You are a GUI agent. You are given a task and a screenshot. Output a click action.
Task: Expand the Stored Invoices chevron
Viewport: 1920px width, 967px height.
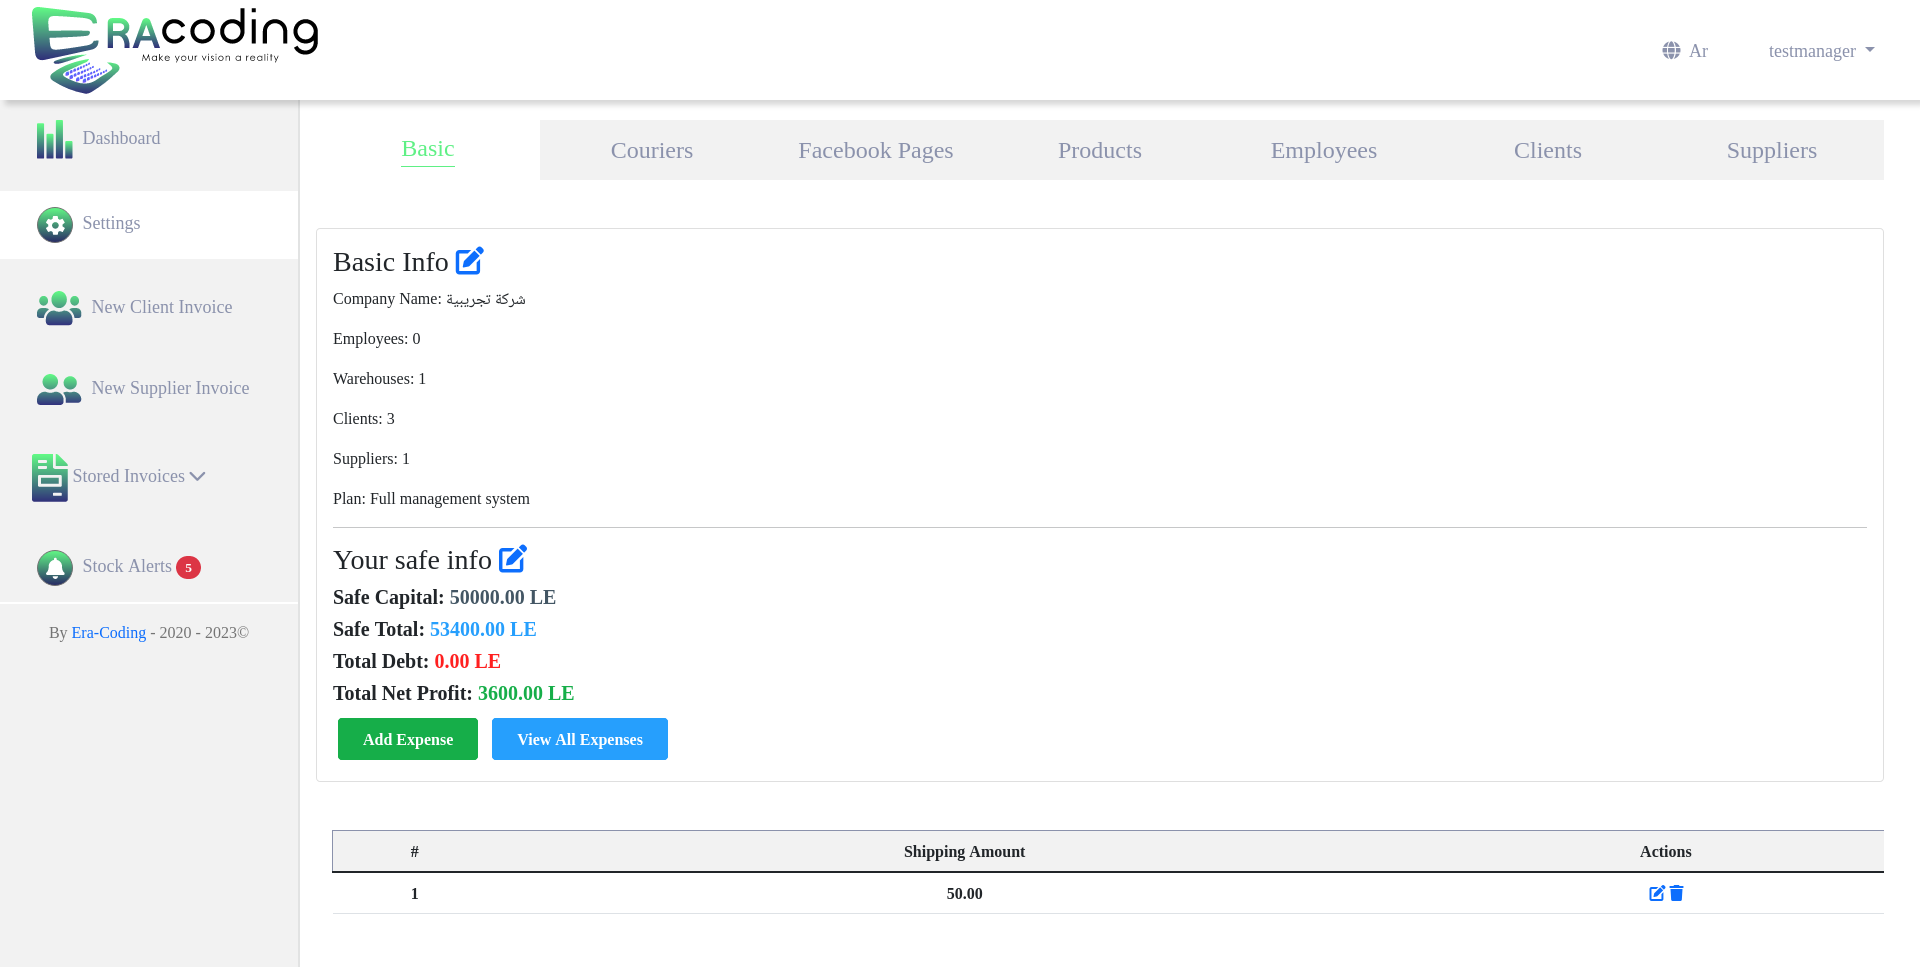[x=198, y=477]
